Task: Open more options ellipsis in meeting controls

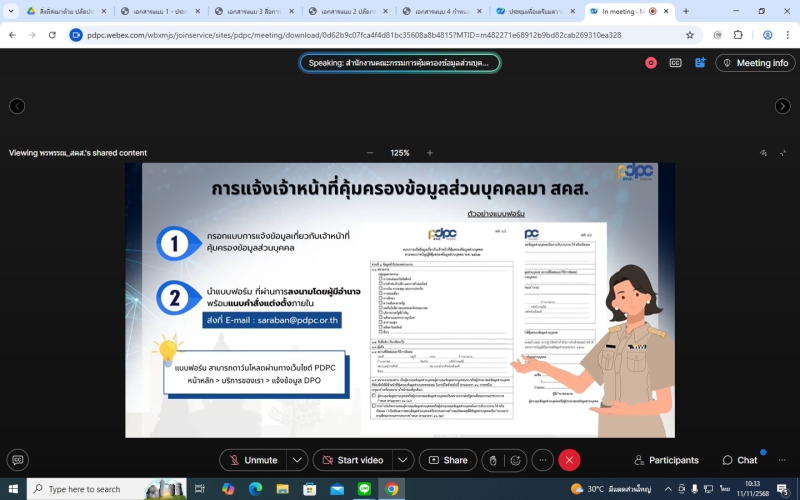Action: 543,460
